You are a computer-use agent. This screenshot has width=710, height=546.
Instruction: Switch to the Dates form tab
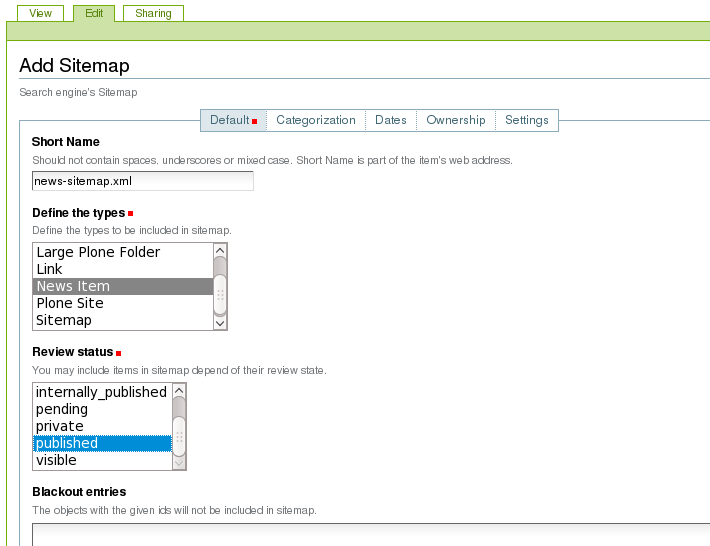(390, 120)
